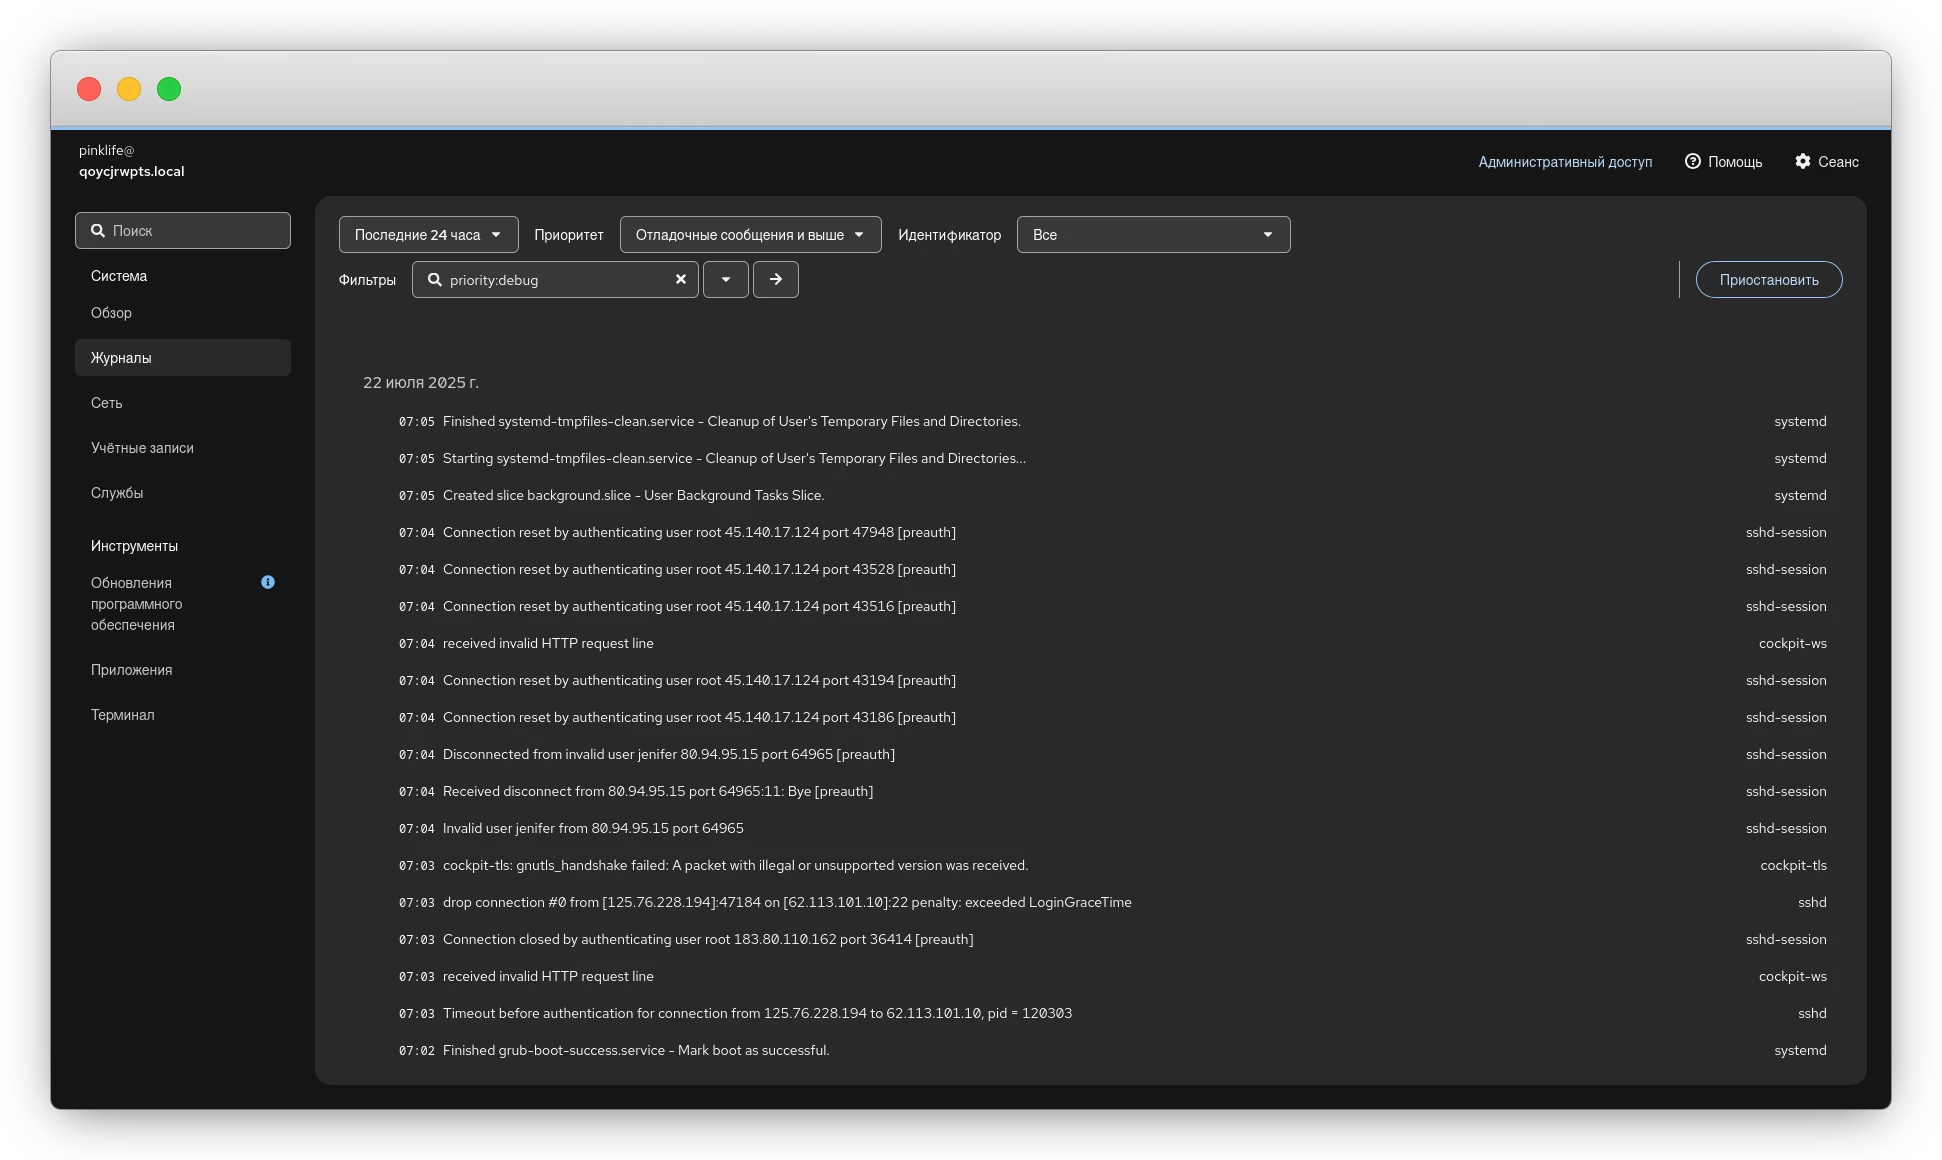Open the cockpit-tls gnutls_handshake failed entry
Screen dimensions: 1942x1160
tap(735, 865)
